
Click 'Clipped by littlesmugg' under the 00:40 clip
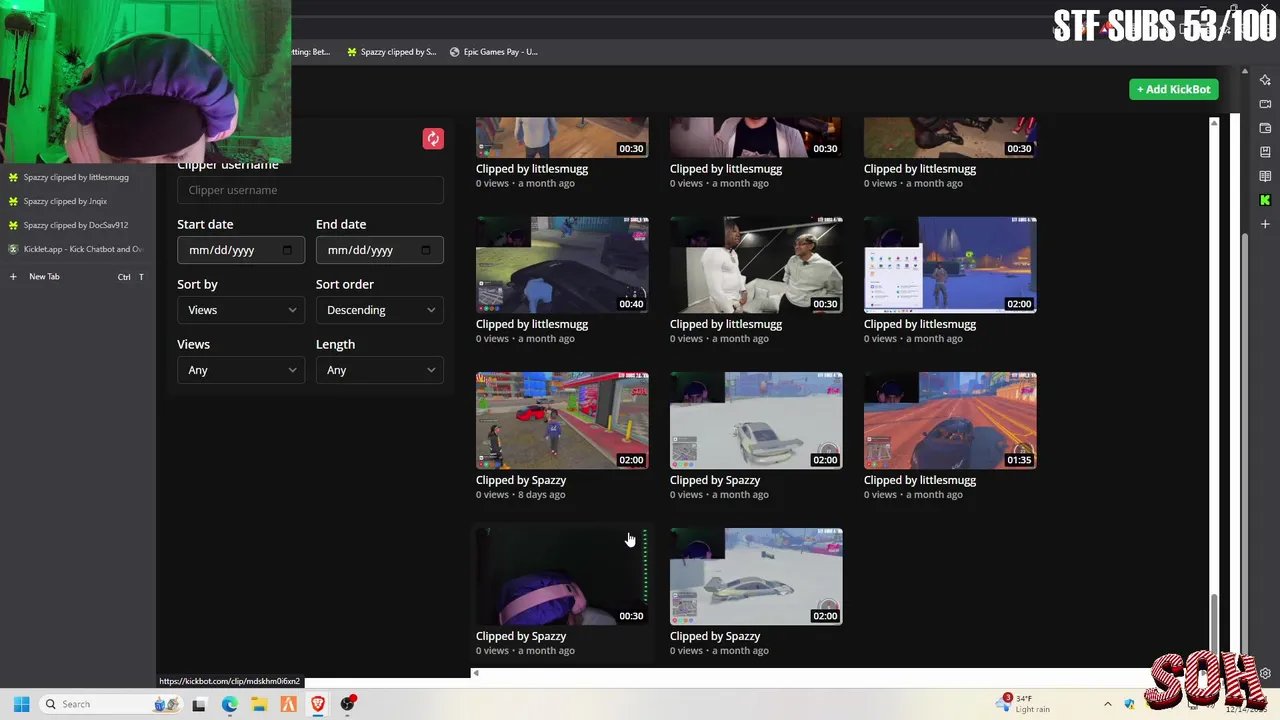pos(532,324)
